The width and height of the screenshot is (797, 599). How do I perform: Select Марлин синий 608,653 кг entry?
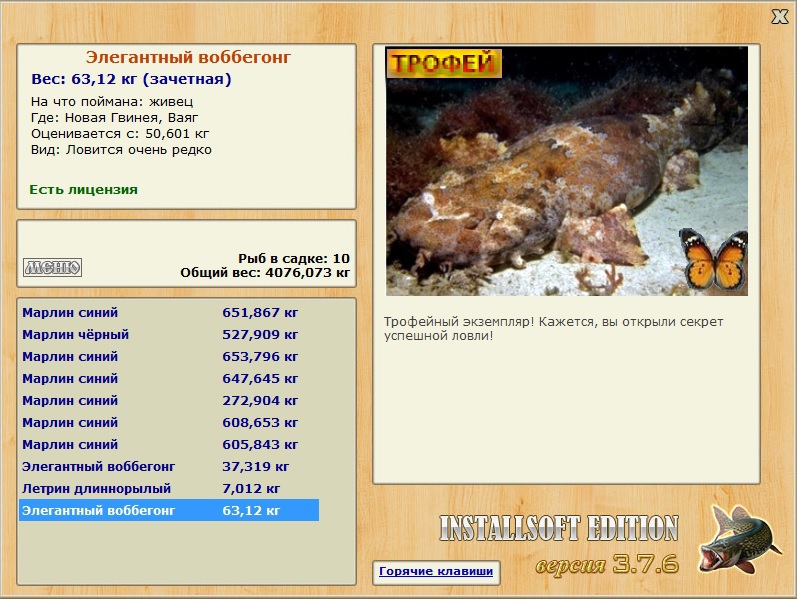coord(169,423)
